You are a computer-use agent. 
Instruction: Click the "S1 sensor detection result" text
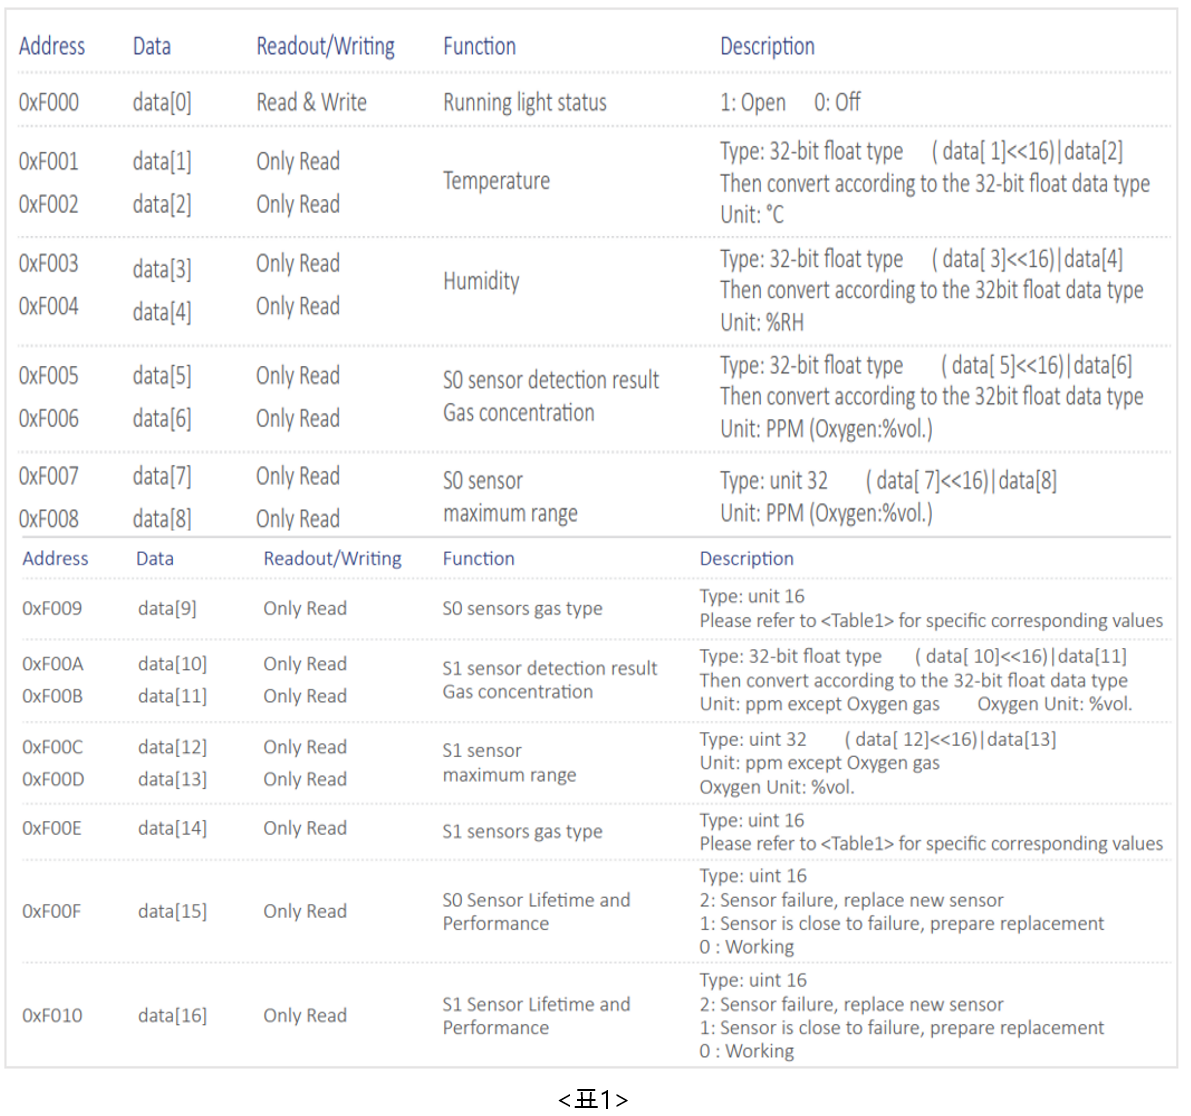click(549, 668)
